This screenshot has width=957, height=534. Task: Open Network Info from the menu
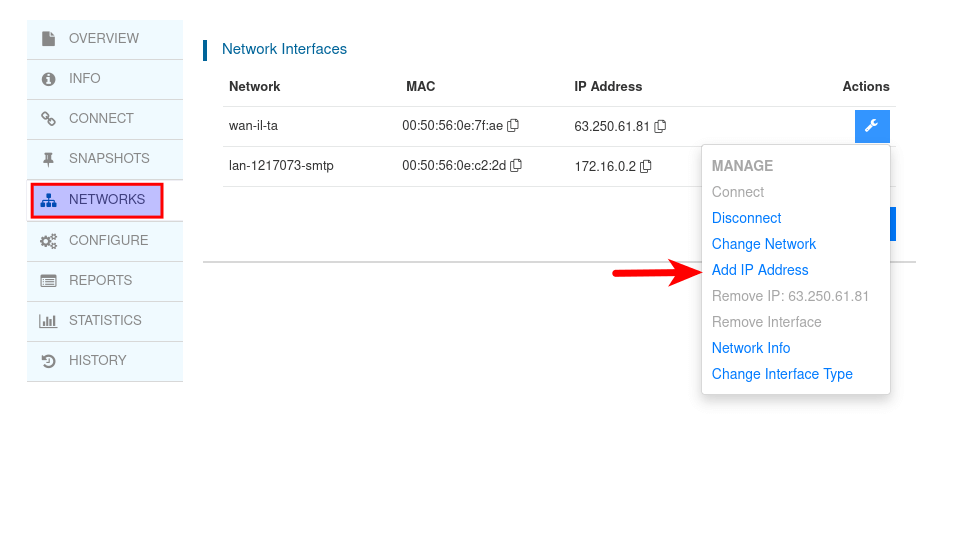(x=751, y=348)
